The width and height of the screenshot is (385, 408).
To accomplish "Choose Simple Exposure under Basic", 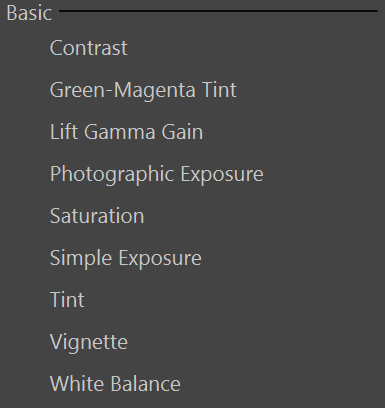I will [125, 258].
